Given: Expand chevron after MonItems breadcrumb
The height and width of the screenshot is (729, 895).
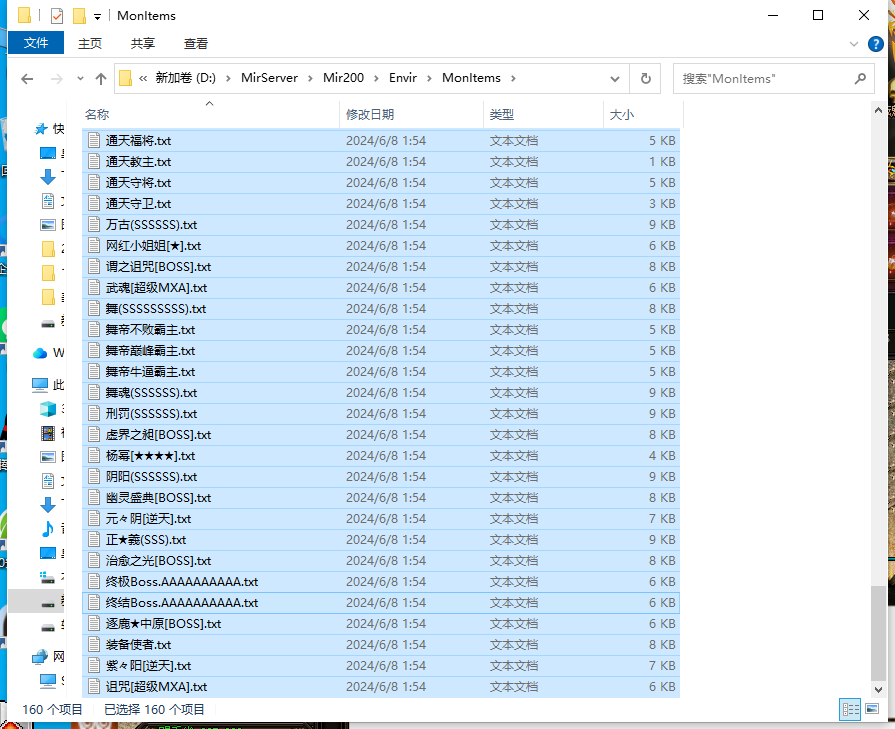Looking at the screenshot, I should coord(513,78).
